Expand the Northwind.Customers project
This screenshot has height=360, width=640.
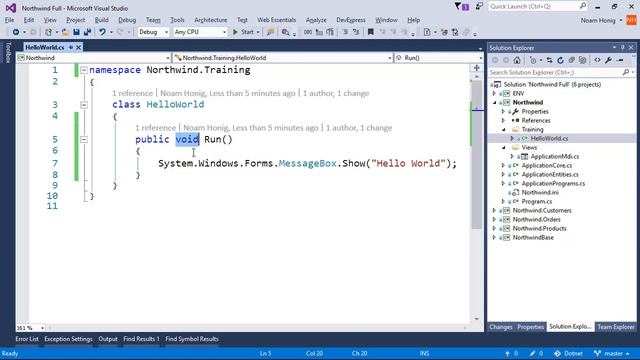point(494,211)
